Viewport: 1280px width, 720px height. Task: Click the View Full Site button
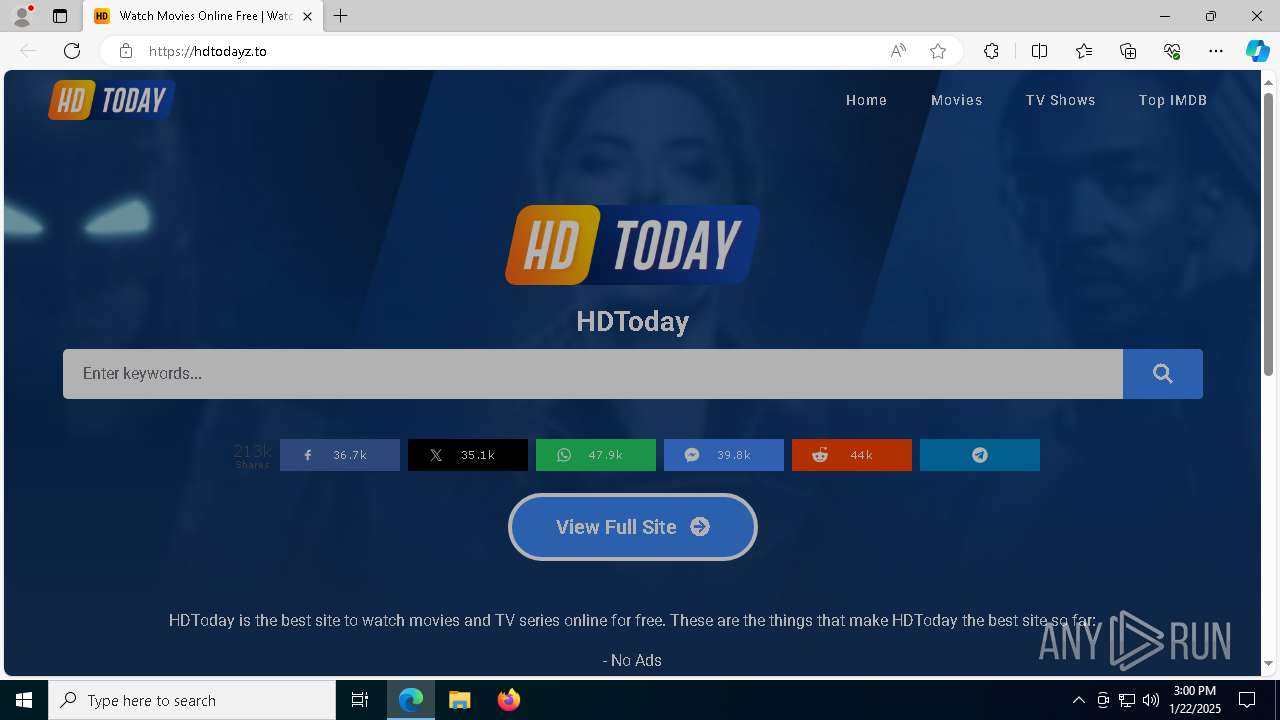coord(633,527)
